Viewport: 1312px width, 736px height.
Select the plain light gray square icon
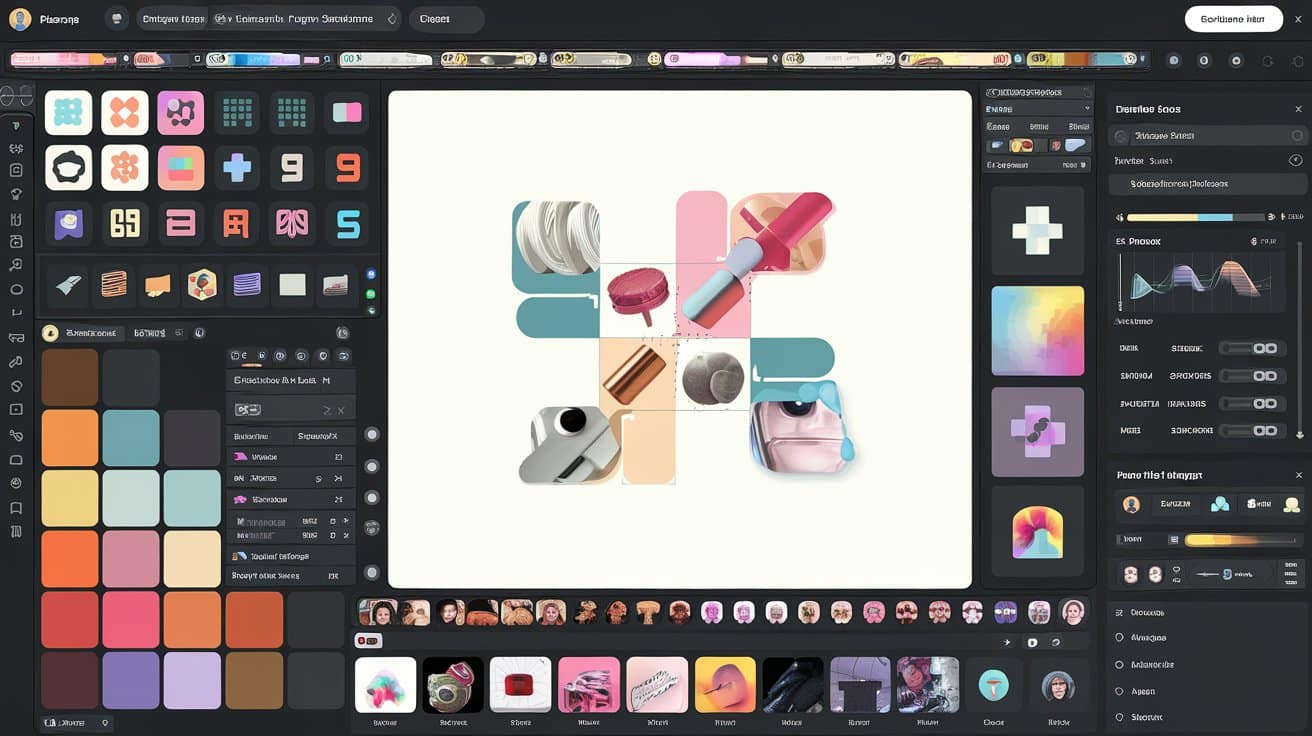pos(292,285)
